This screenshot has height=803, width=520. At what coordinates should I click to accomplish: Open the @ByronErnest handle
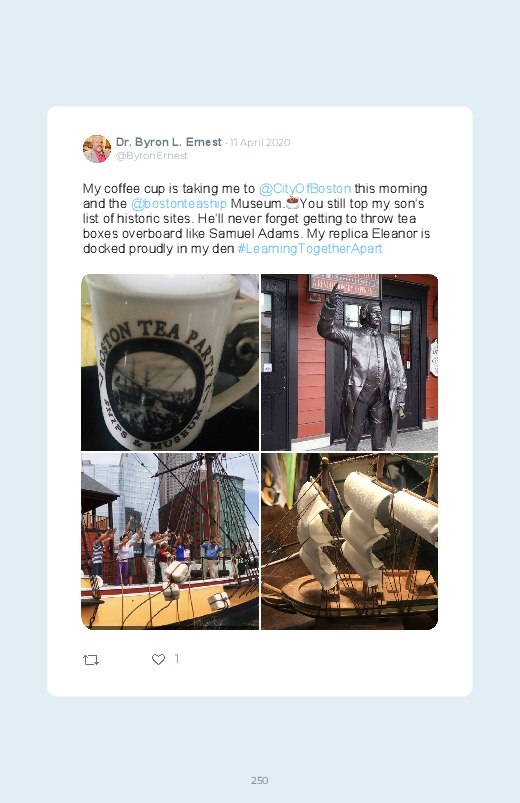point(152,156)
